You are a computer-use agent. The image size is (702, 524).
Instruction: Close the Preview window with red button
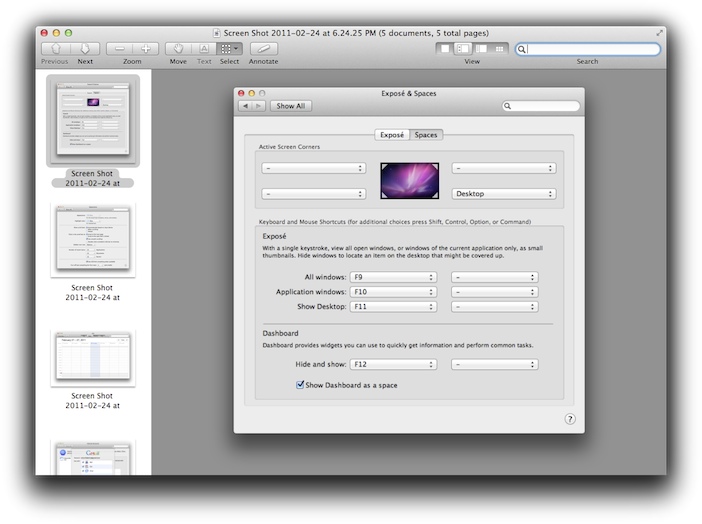click(44, 33)
